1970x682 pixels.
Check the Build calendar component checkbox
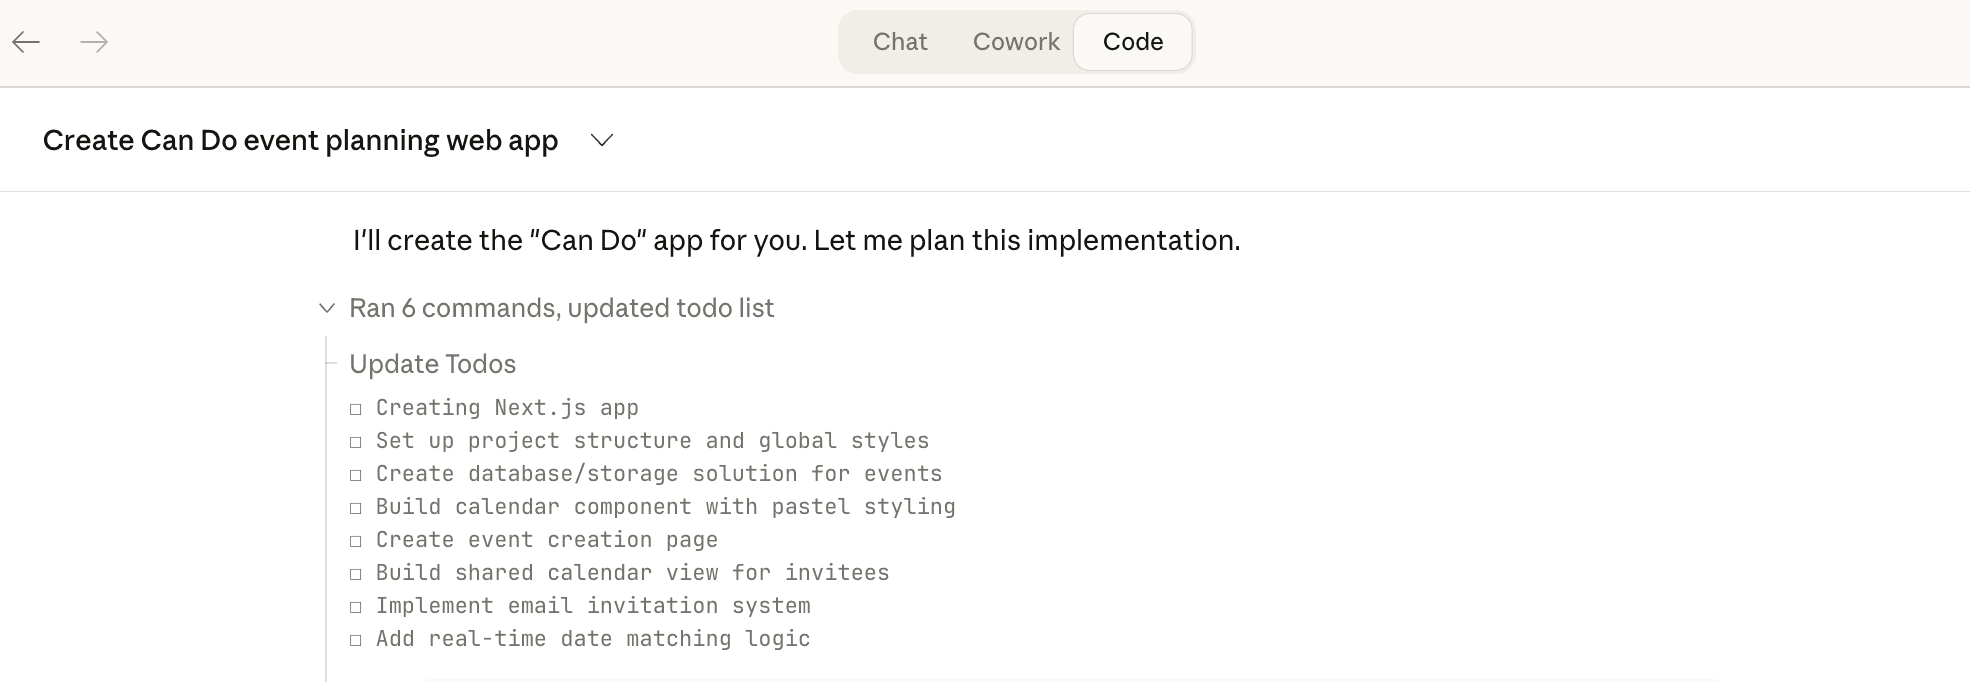356,508
